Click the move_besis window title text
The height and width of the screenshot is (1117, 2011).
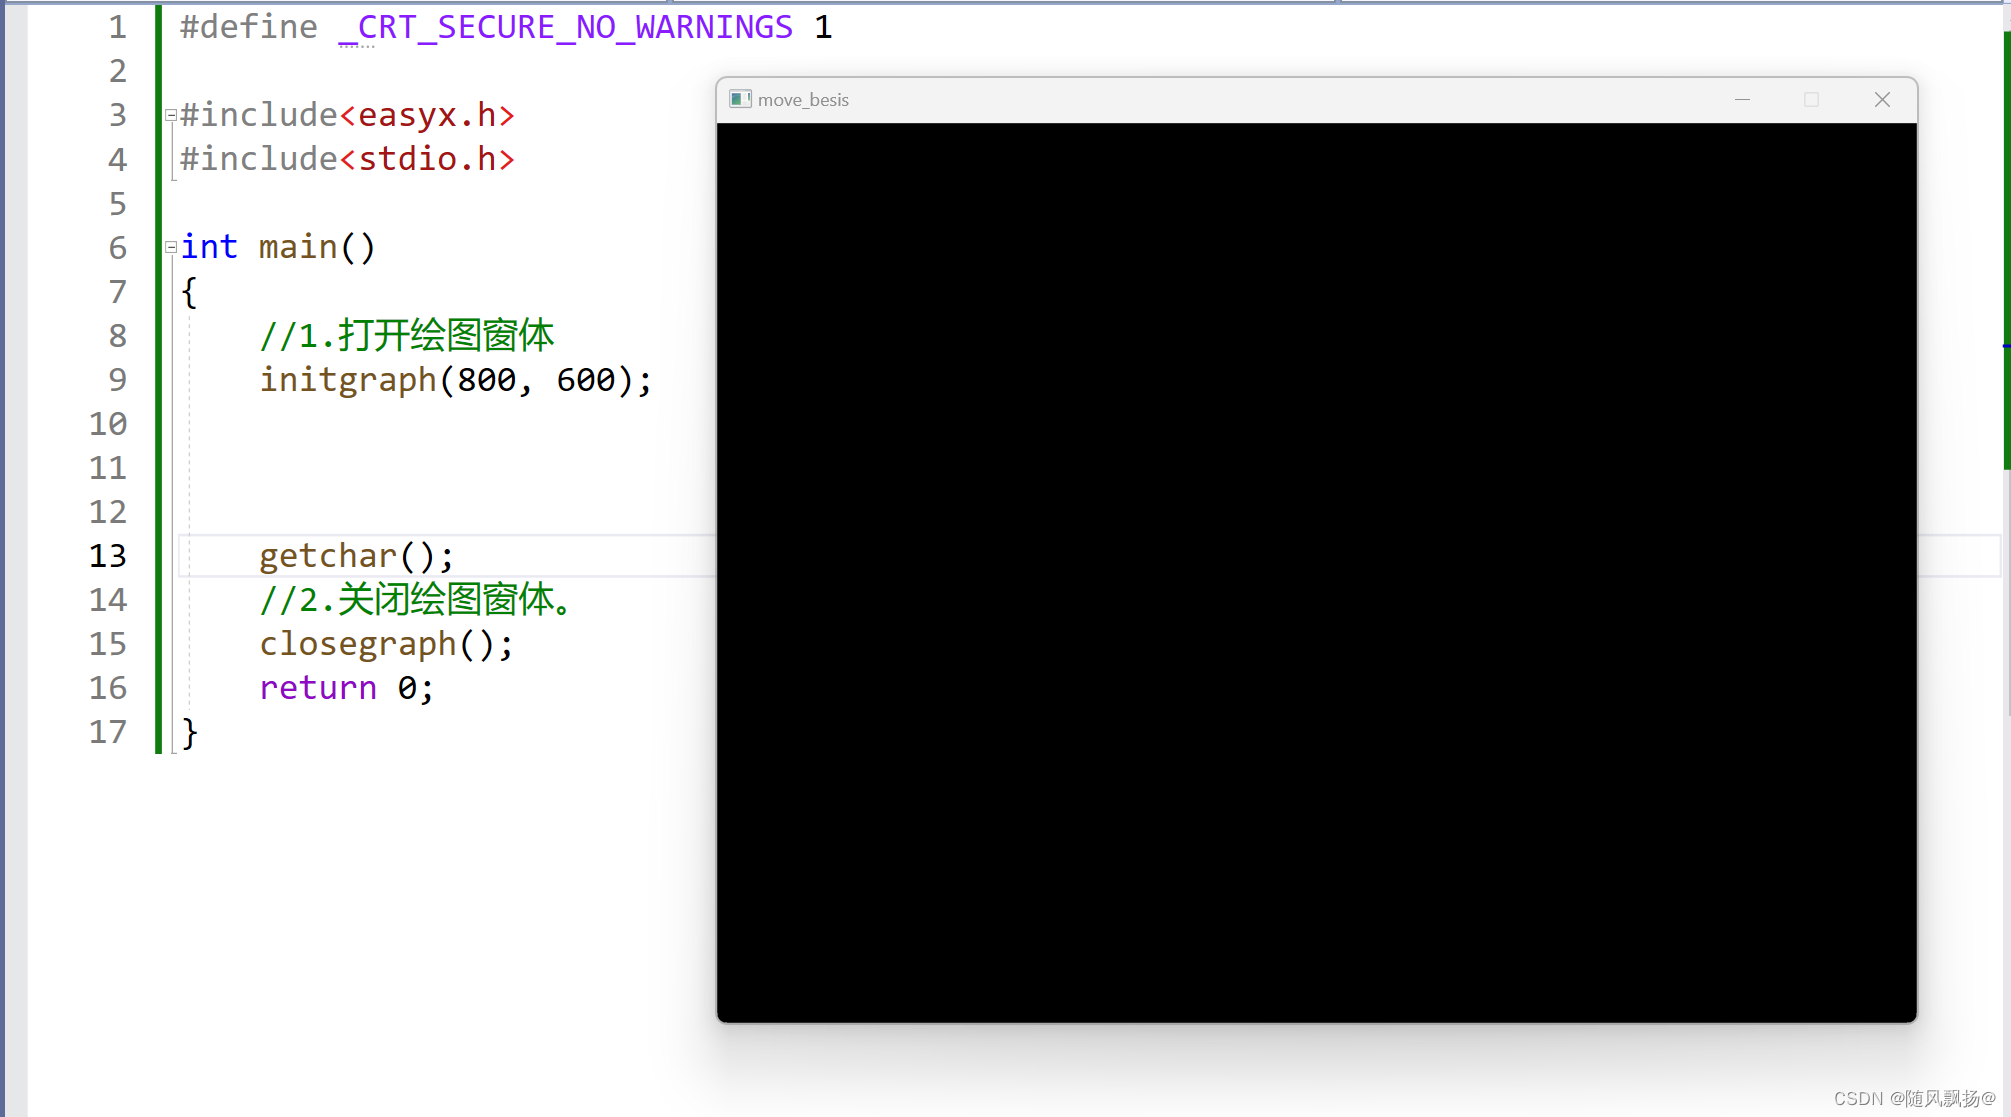click(803, 100)
